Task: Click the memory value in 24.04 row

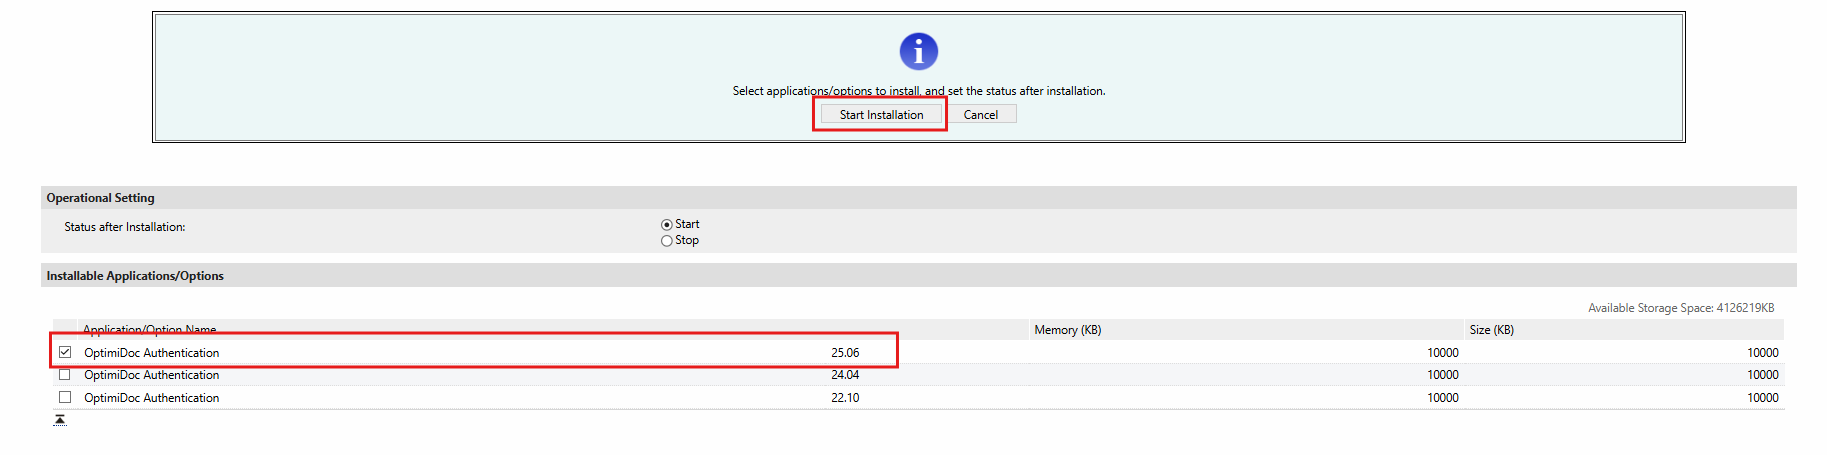Action: pos(1443,375)
